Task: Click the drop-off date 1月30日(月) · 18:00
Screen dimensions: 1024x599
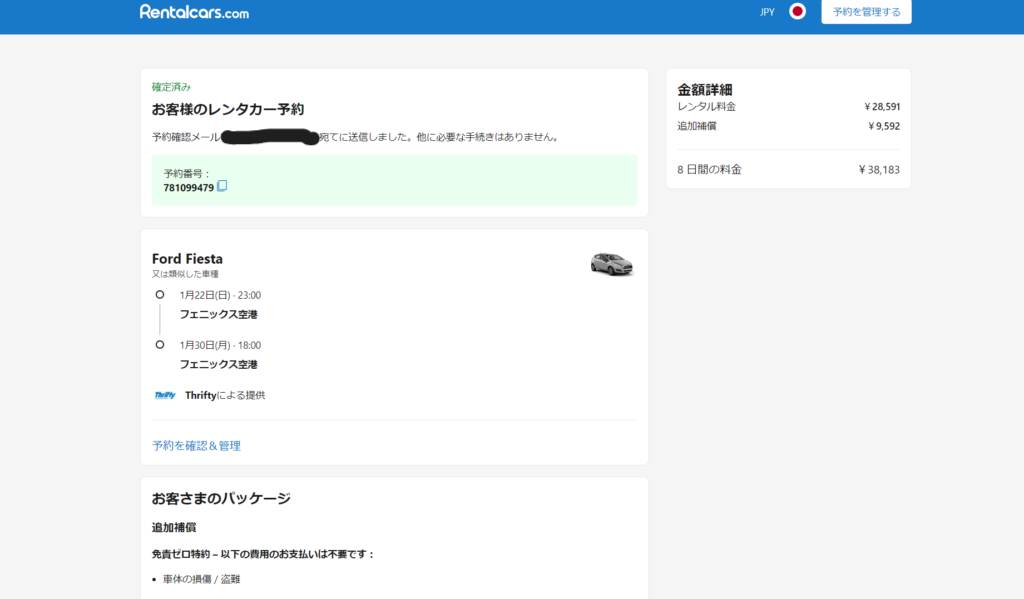Action: pos(220,346)
